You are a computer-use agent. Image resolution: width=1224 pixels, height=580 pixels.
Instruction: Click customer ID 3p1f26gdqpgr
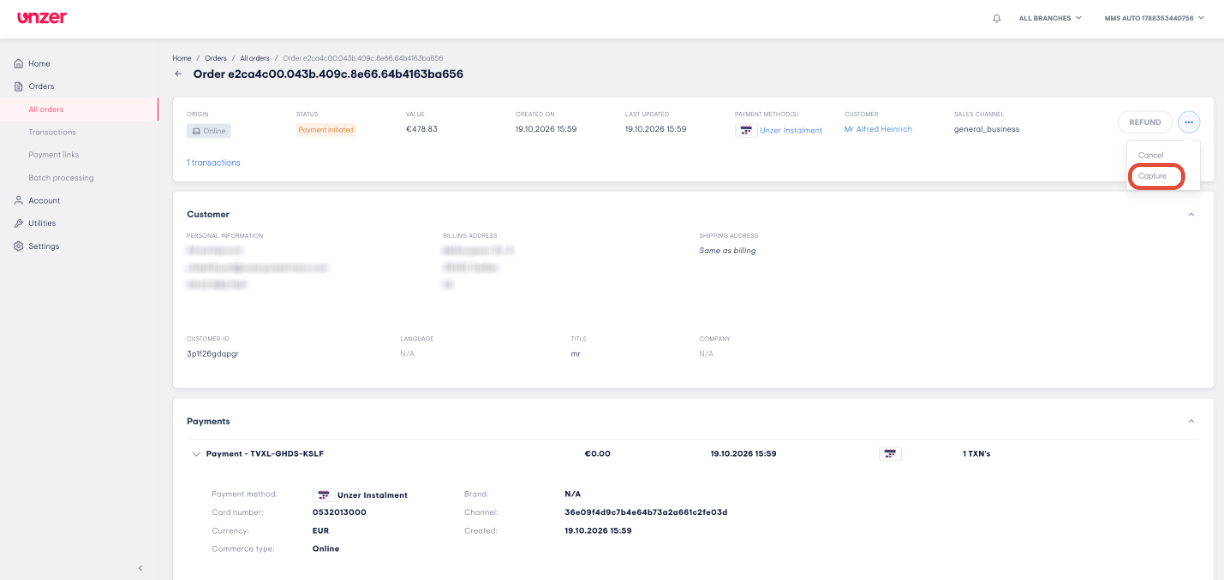click(212, 354)
